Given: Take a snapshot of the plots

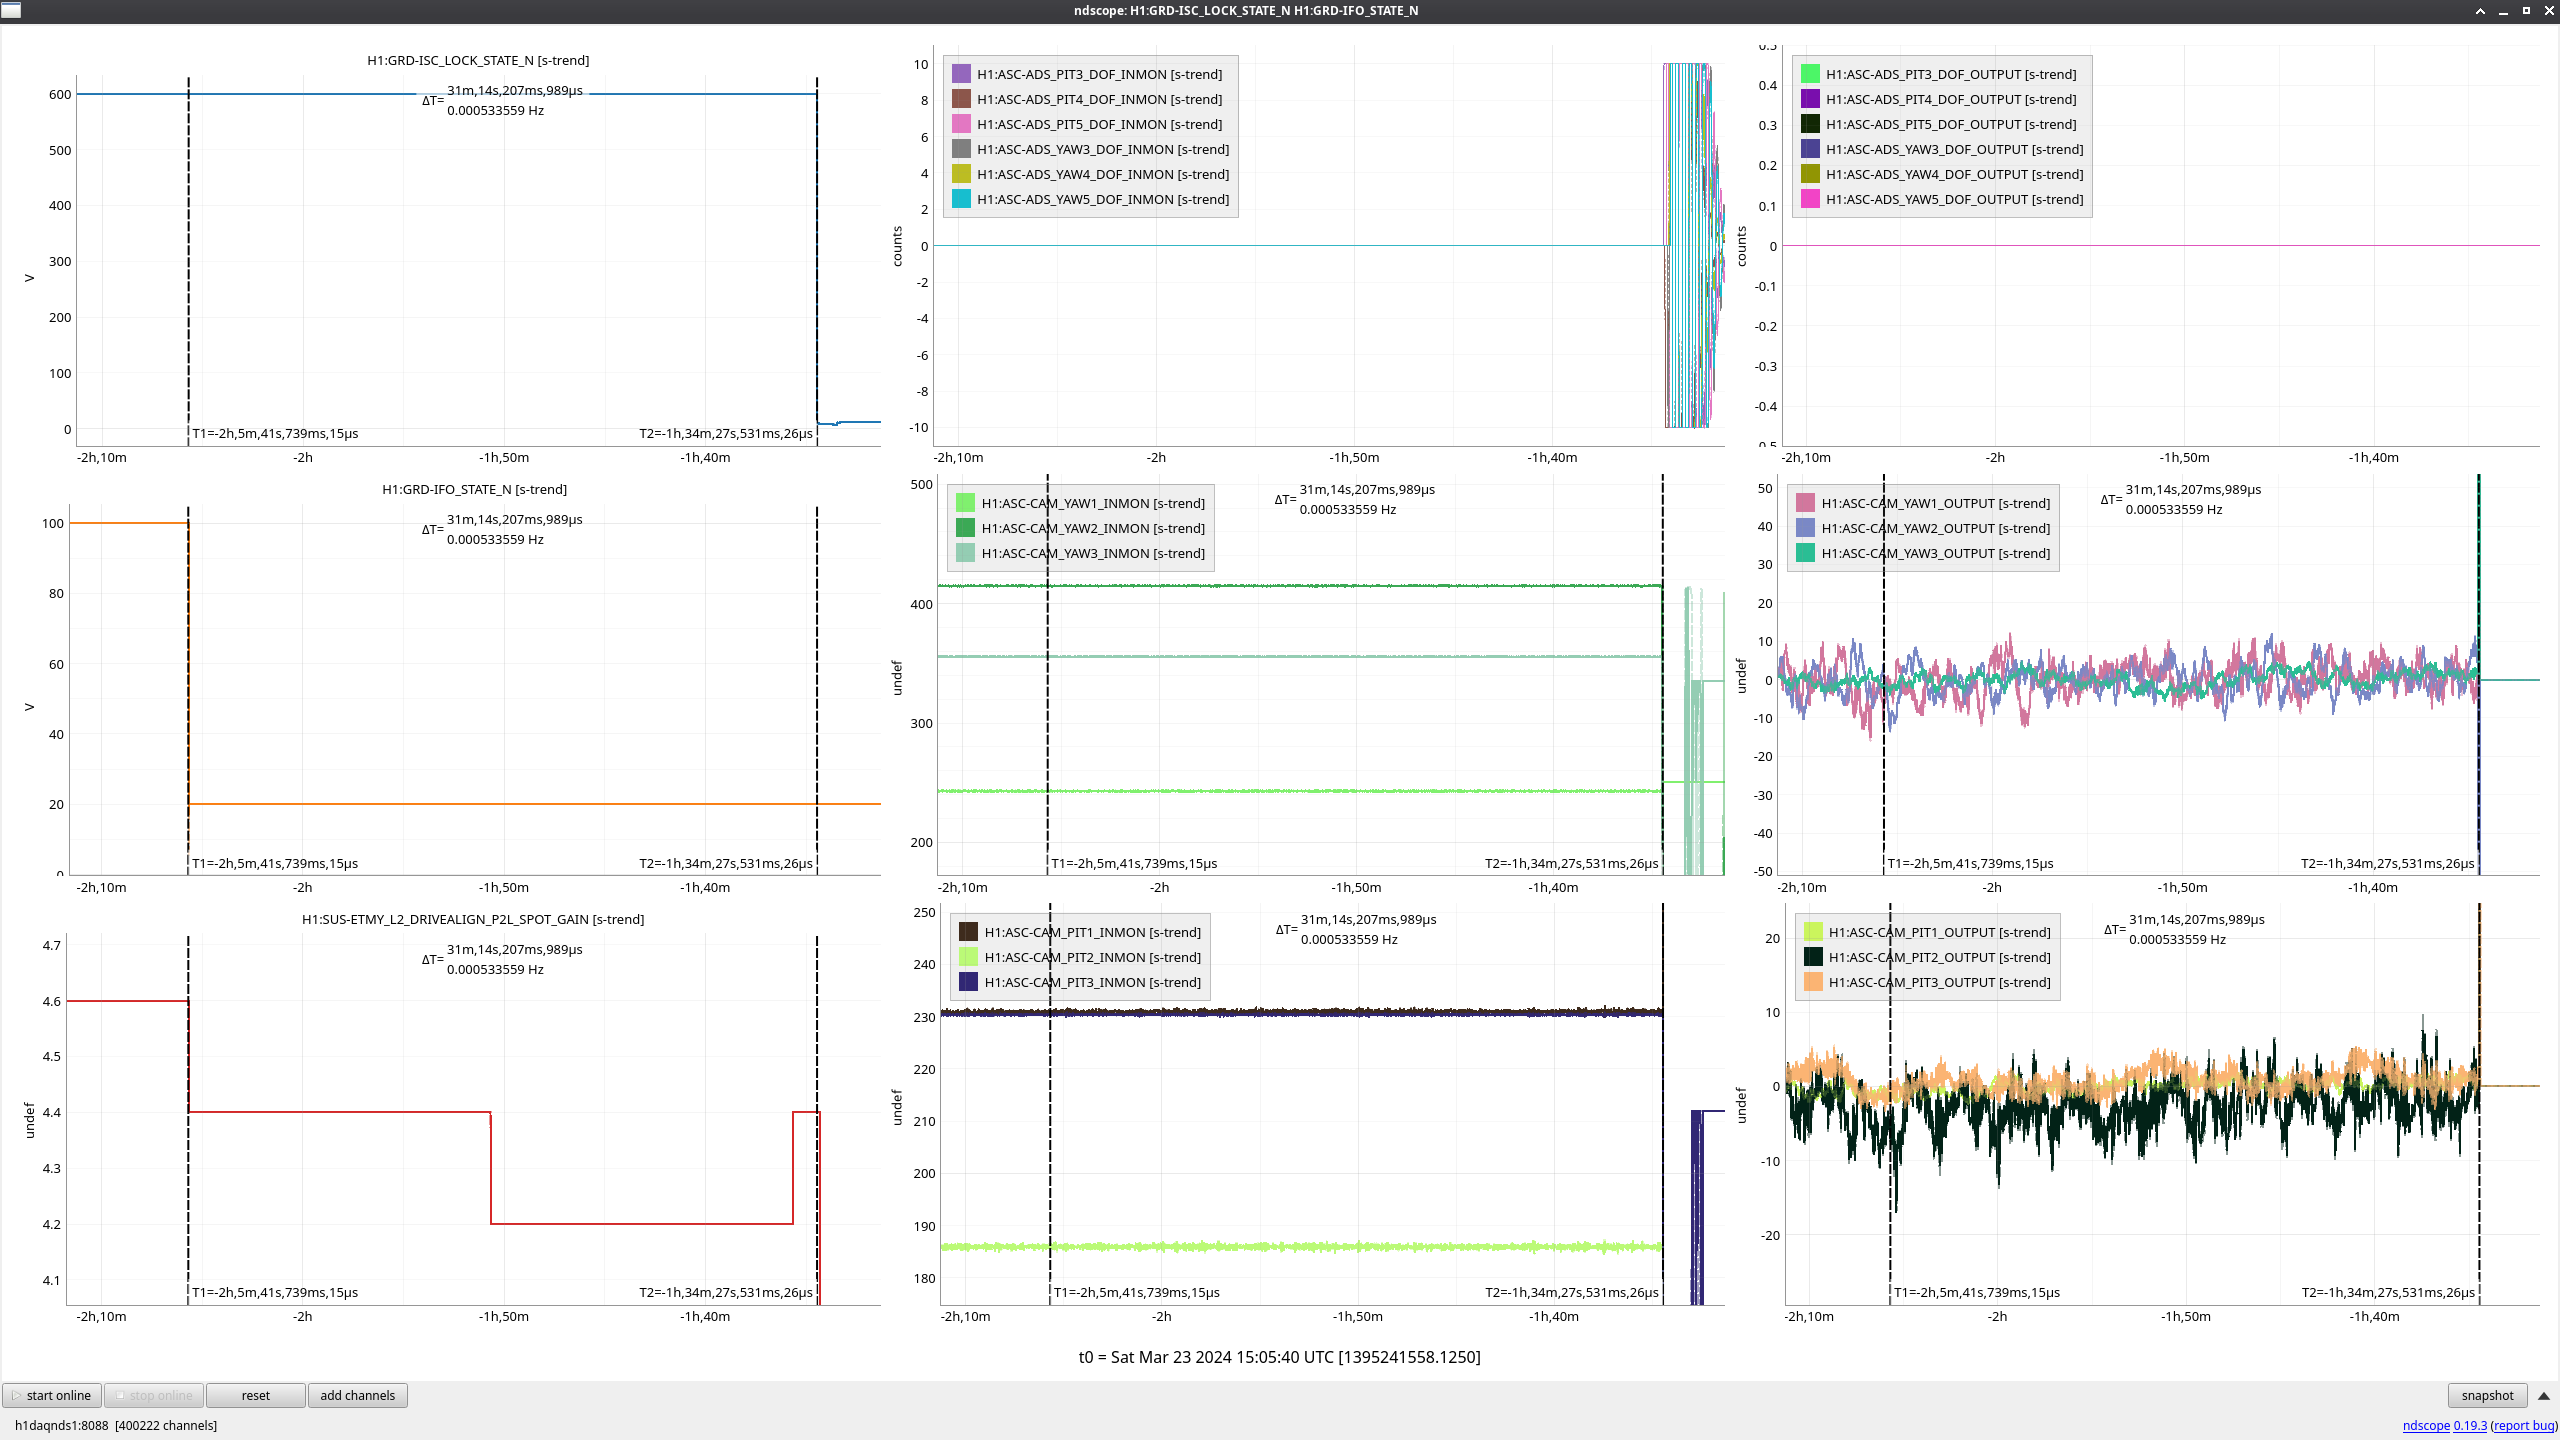Looking at the screenshot, I should 2487,1395.
